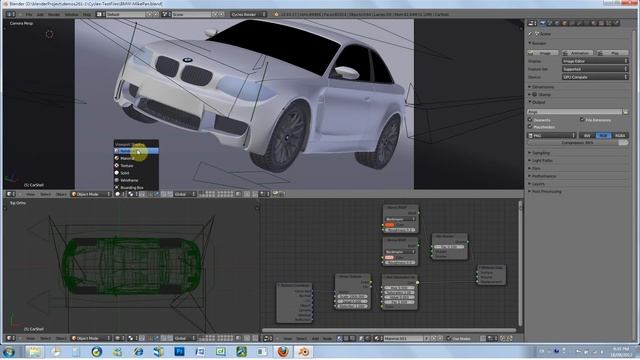Toggle the Overwrite checkbox
Image resolution: width=640 pixels, height=360 pixels.
[531, 120]
